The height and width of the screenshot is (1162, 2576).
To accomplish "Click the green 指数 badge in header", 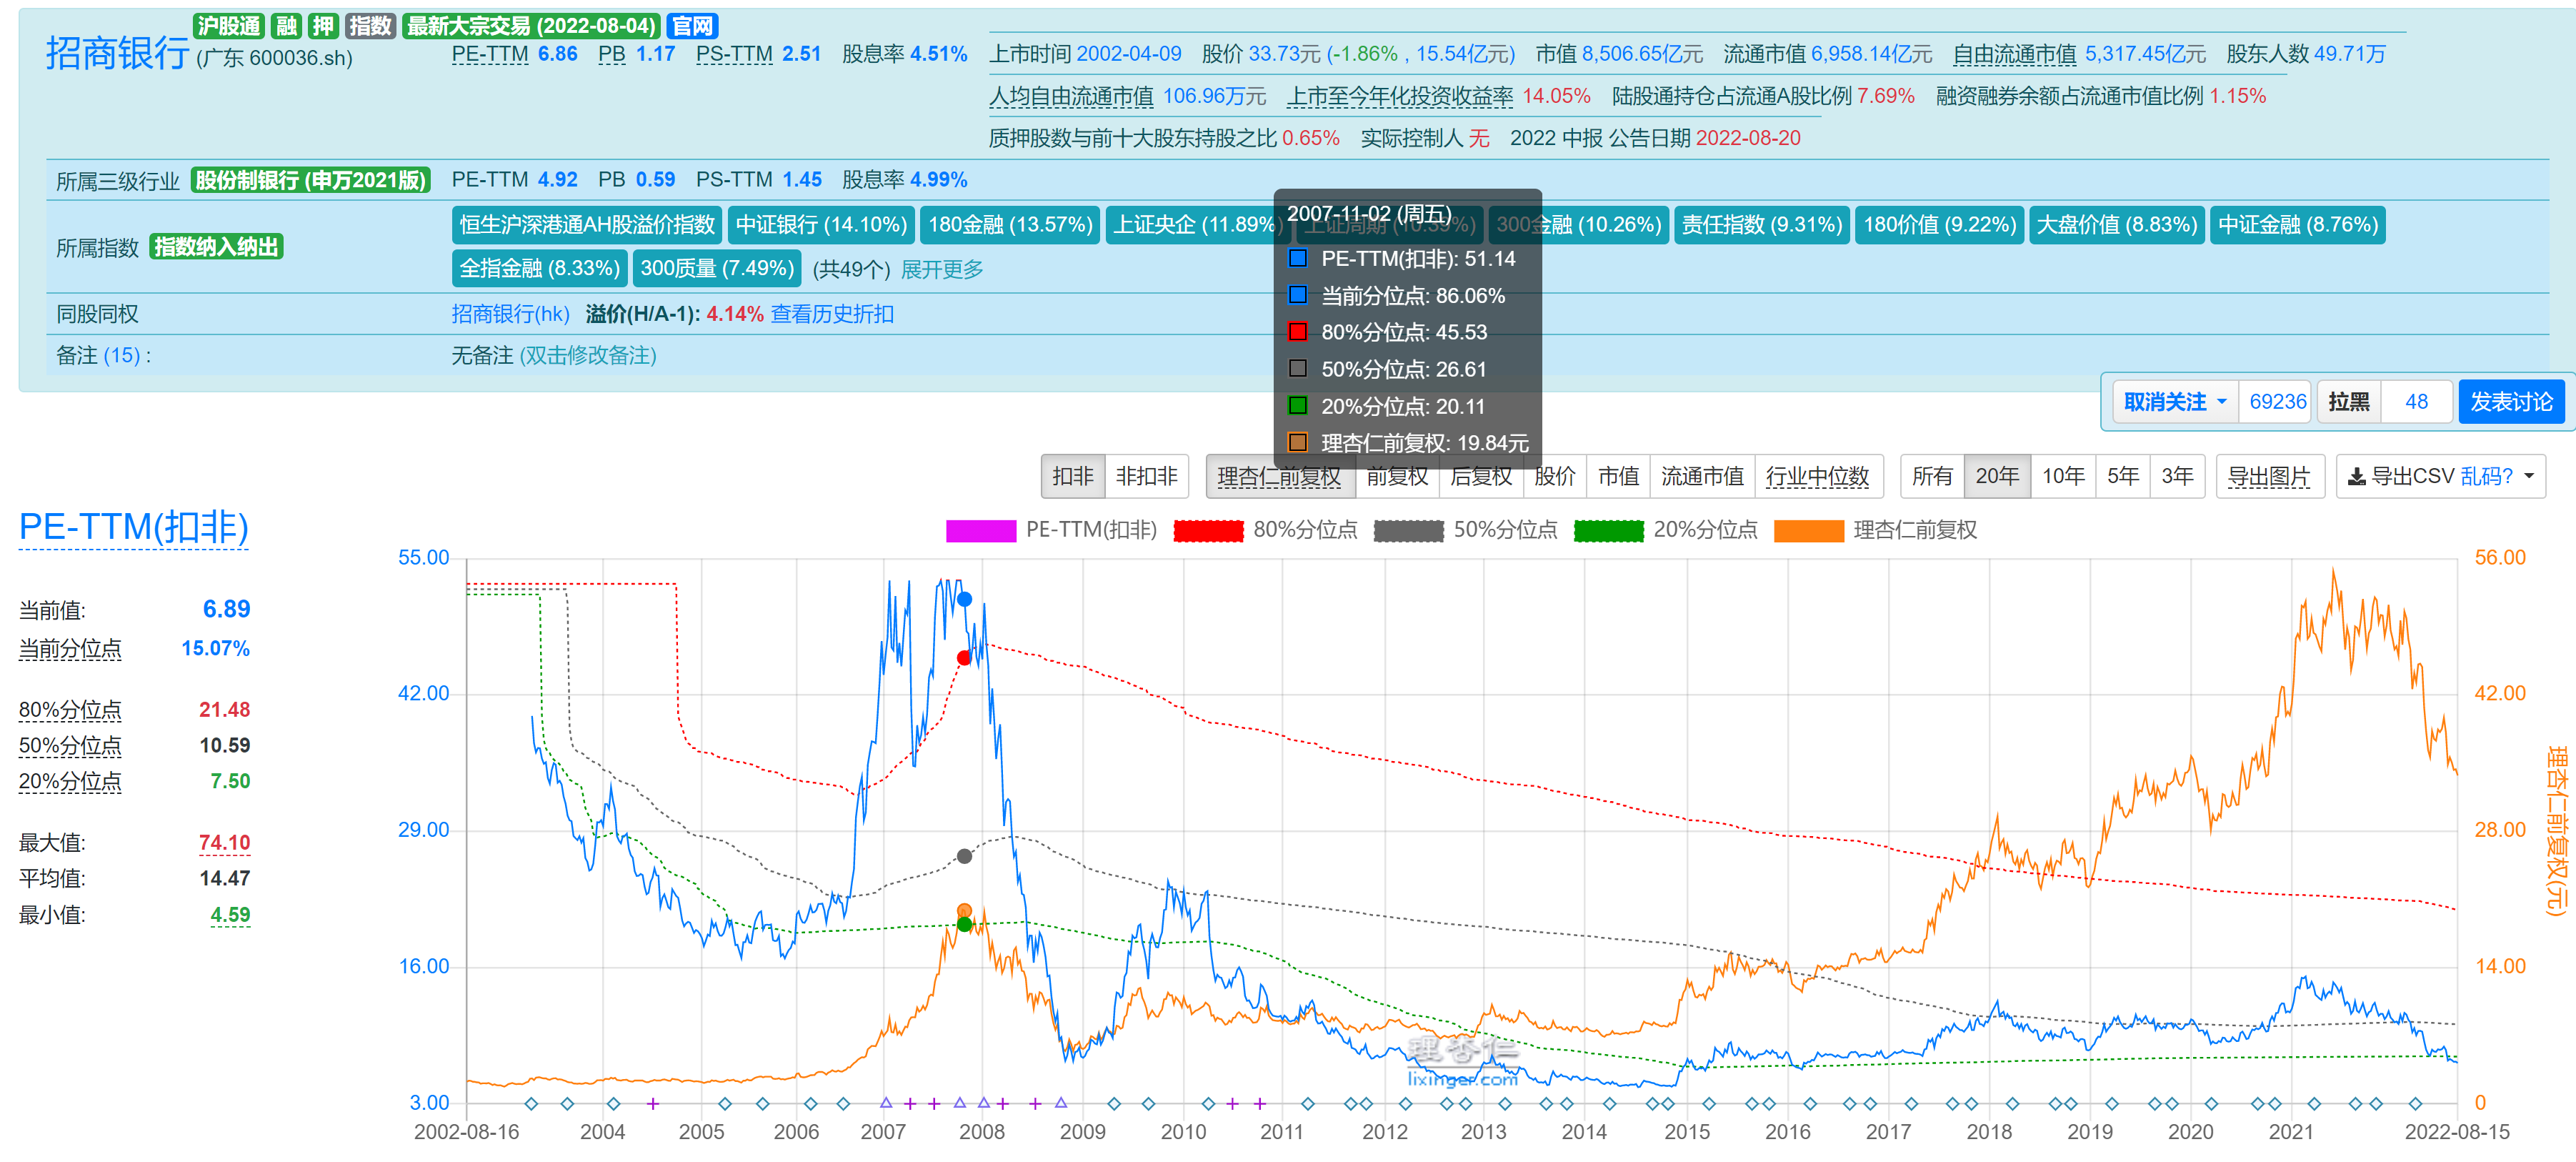I will click(370, 26).
